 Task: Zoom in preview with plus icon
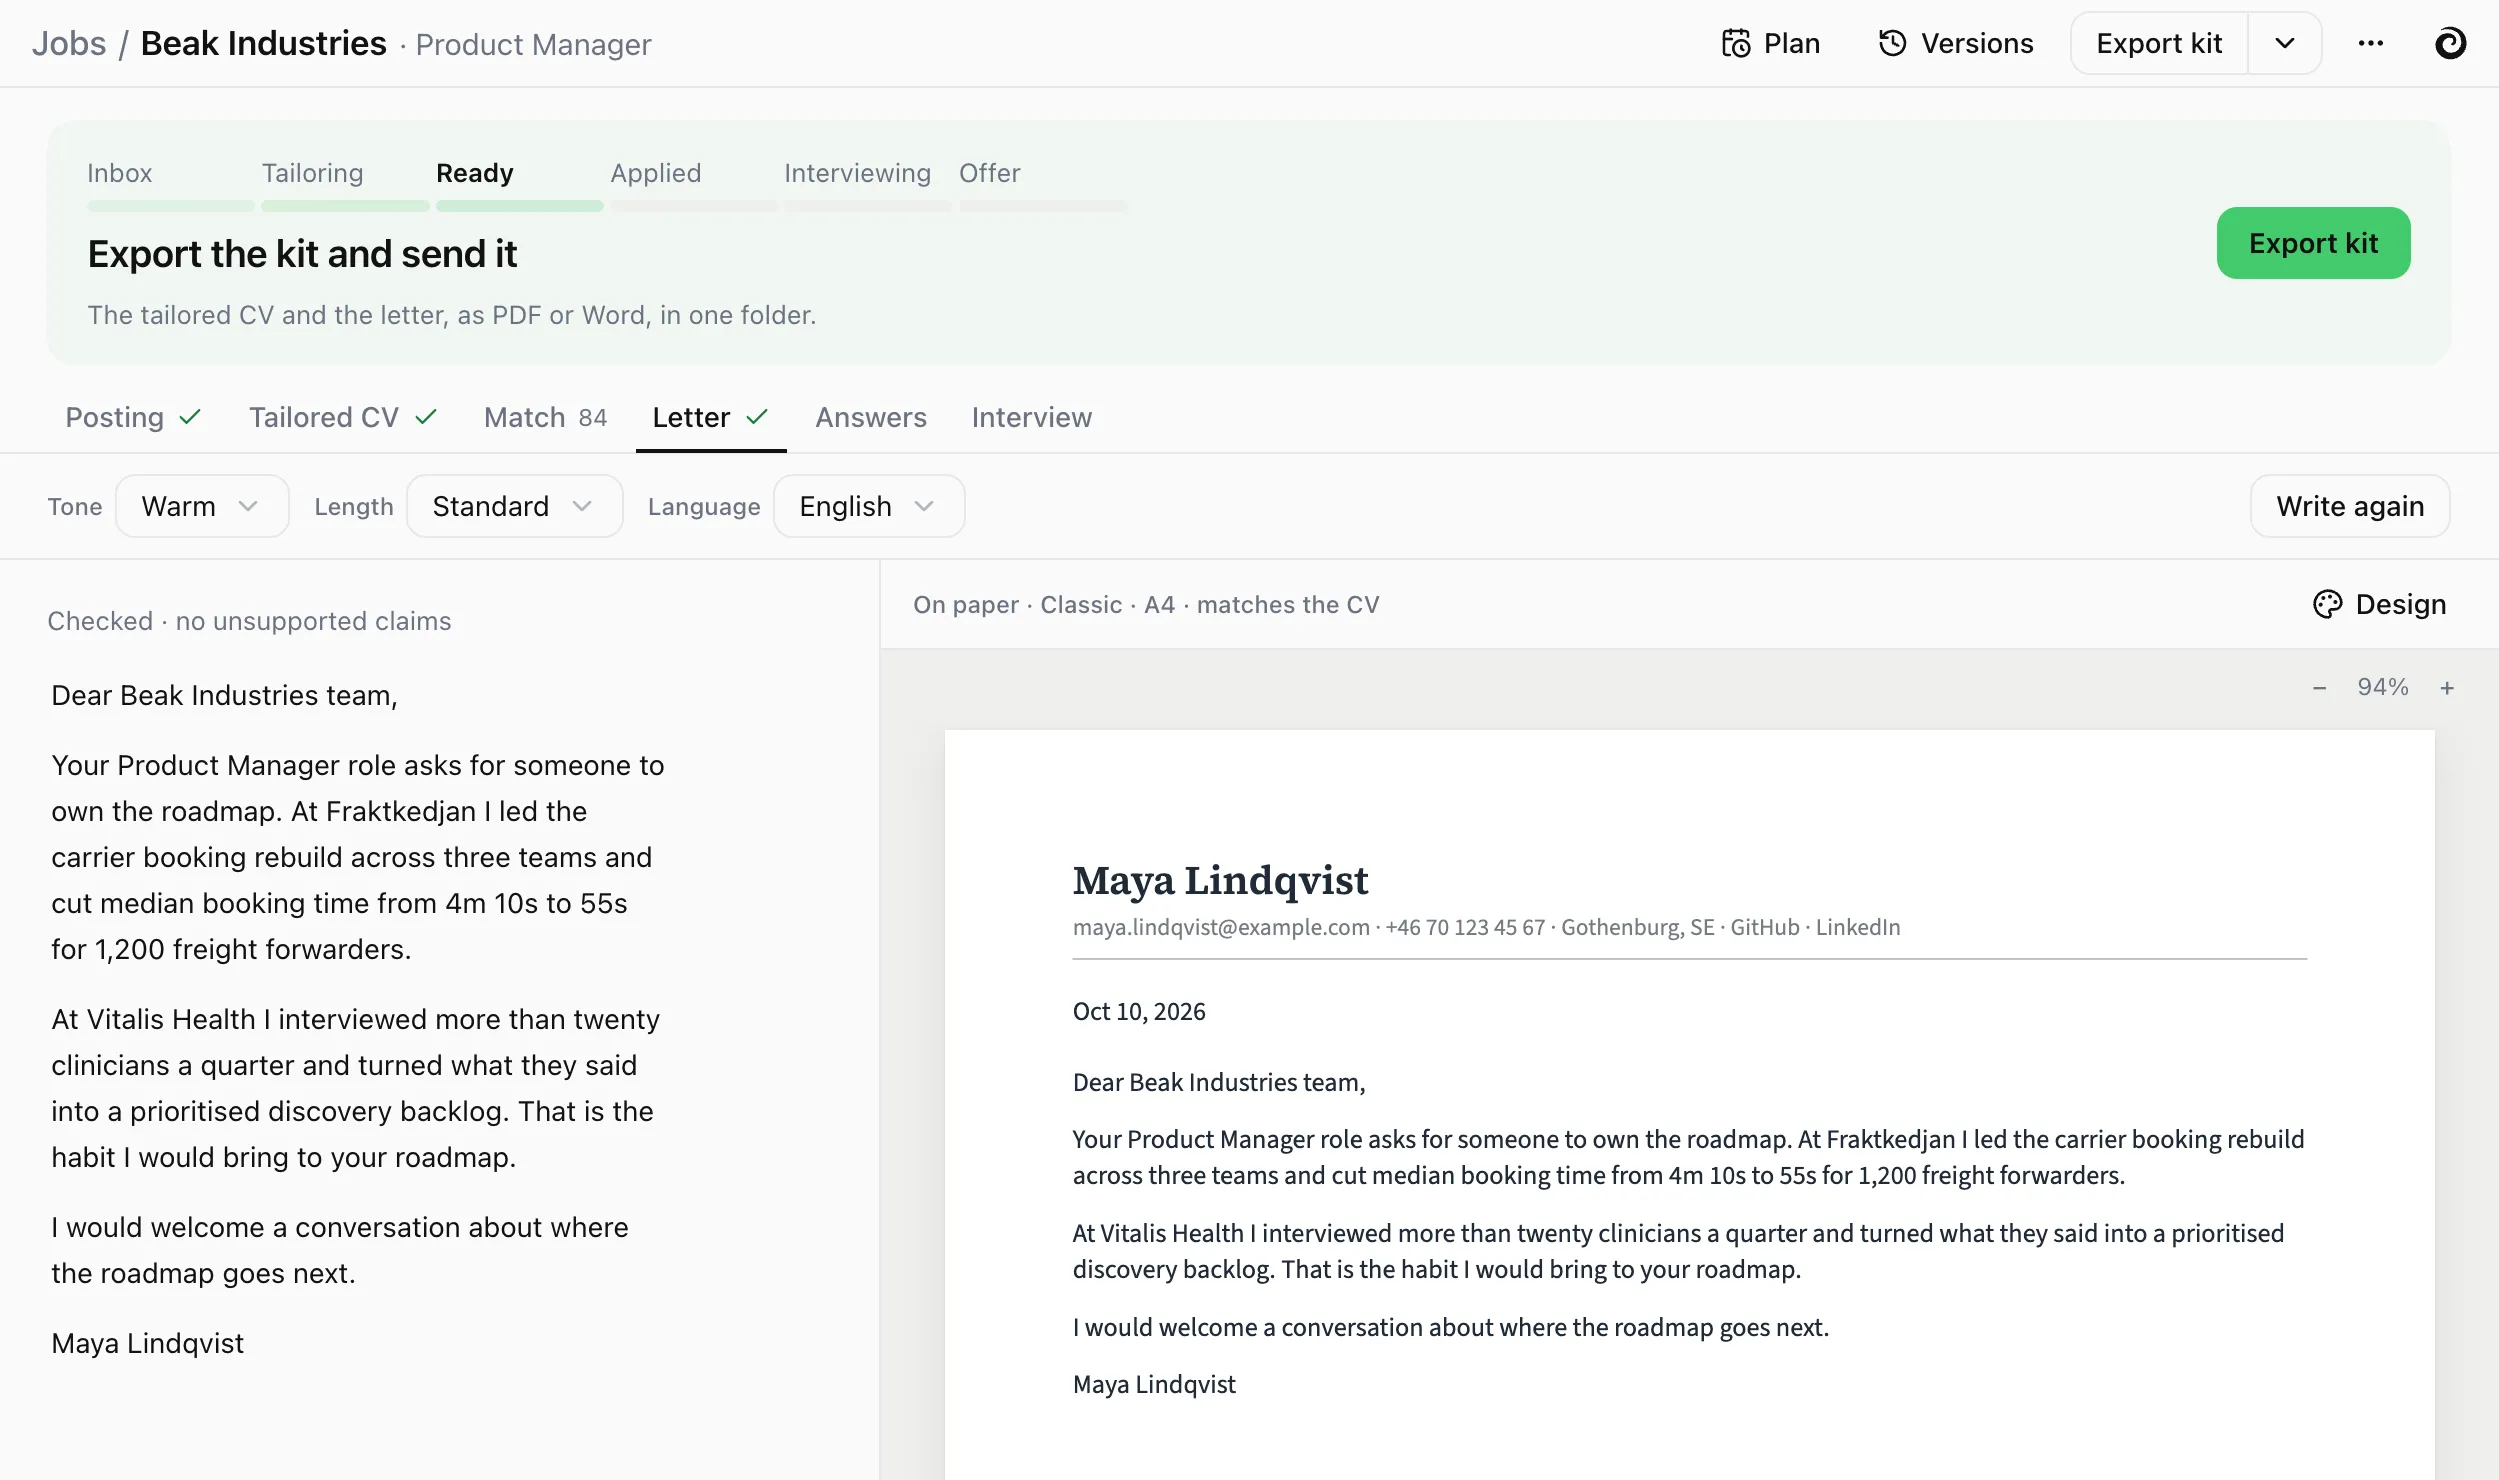click(2447, 688)
